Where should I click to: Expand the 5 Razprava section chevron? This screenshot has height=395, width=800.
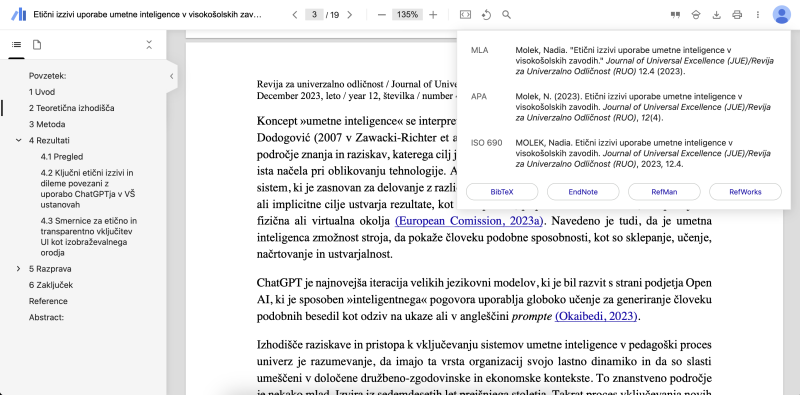[19, 269]
